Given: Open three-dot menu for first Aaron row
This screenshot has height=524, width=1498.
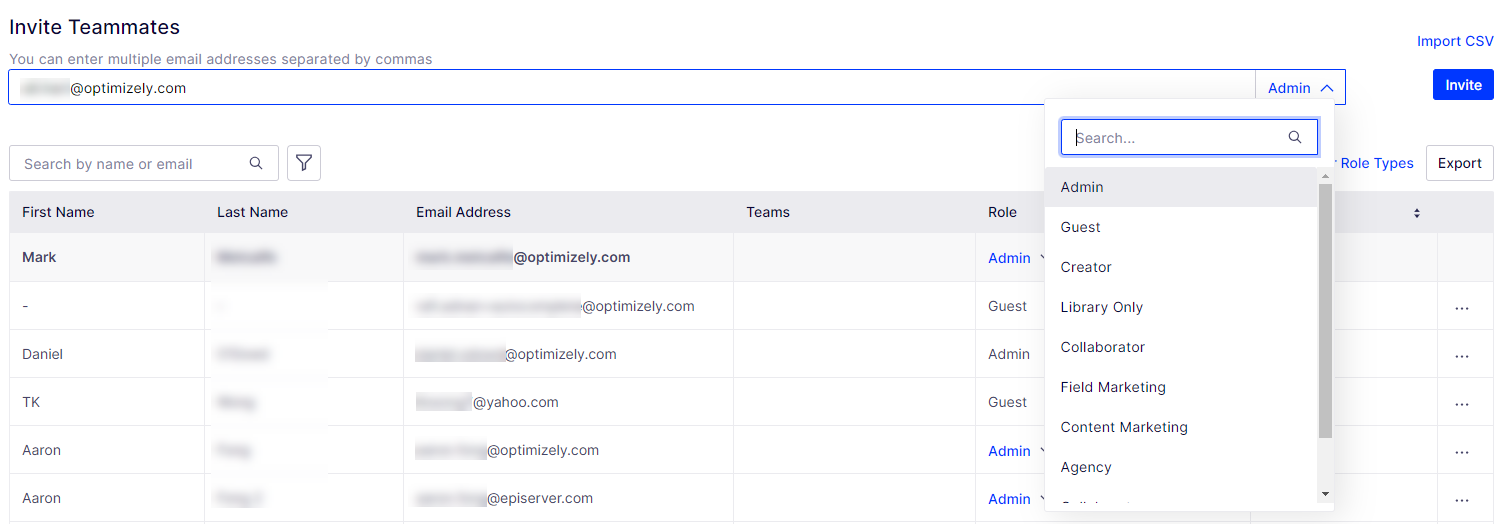Looking at the screenshot, I should coord(1462,452).
